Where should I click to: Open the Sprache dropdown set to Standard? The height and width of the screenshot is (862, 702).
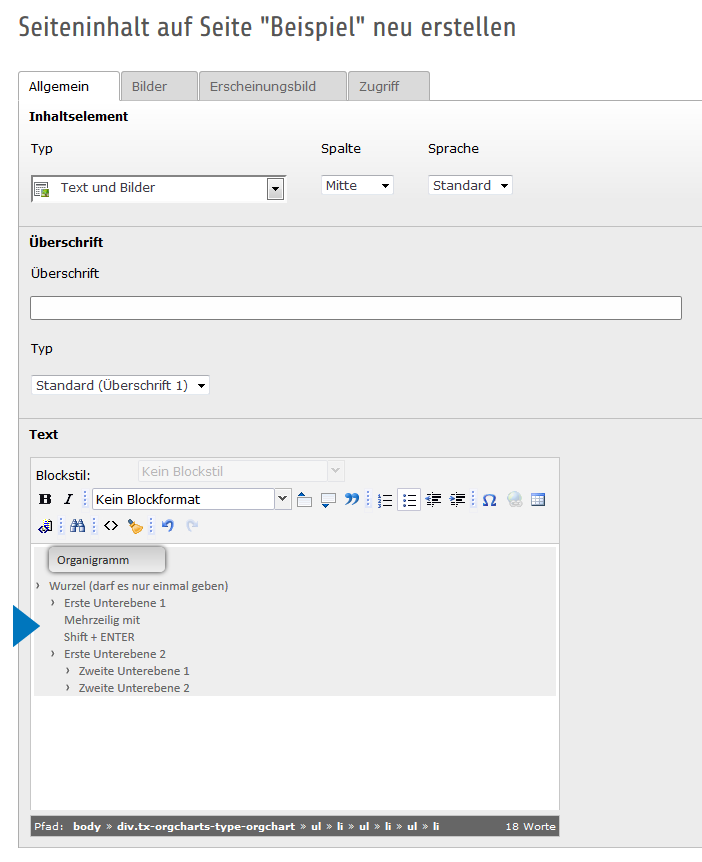tap(470, 185)
